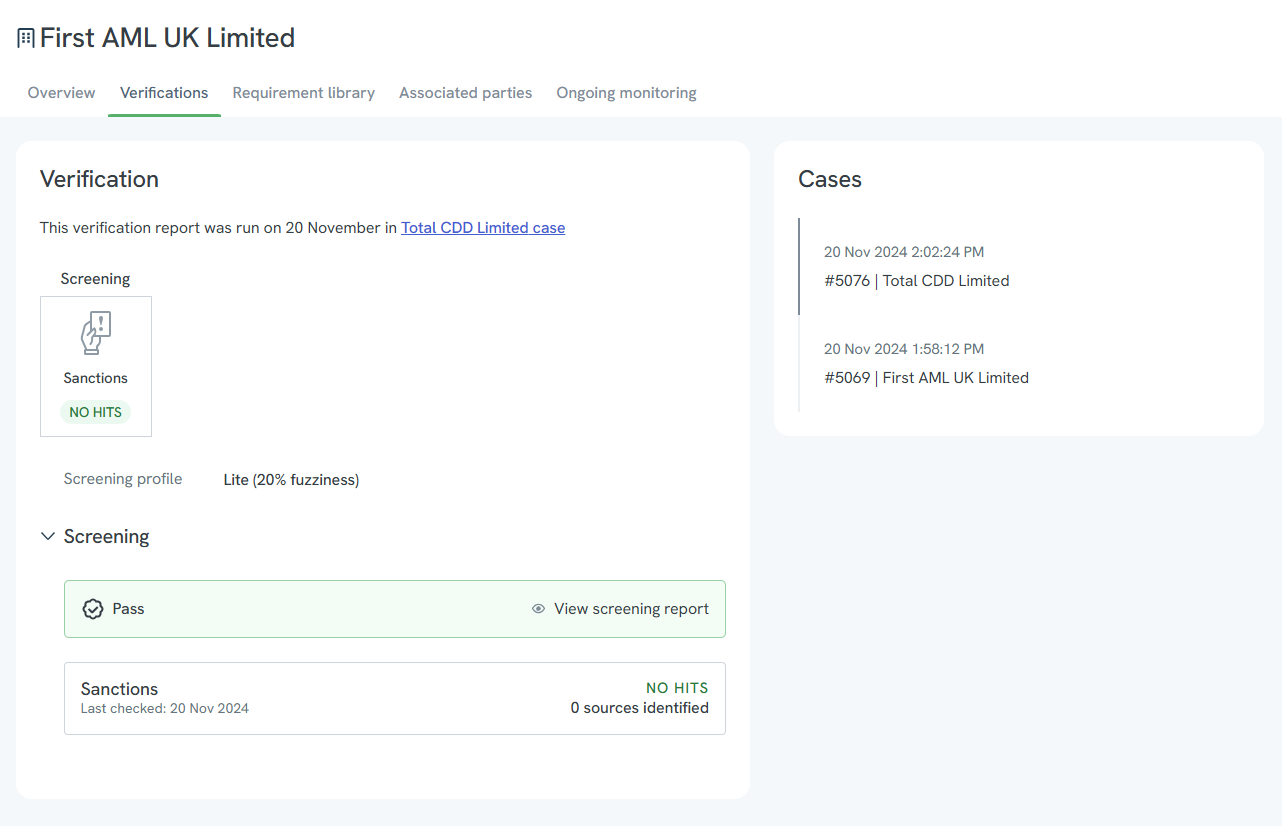Screen dimensions: 1282x826
Task: Click the Sanctions hand-card icon
Action: pos(96,333)
